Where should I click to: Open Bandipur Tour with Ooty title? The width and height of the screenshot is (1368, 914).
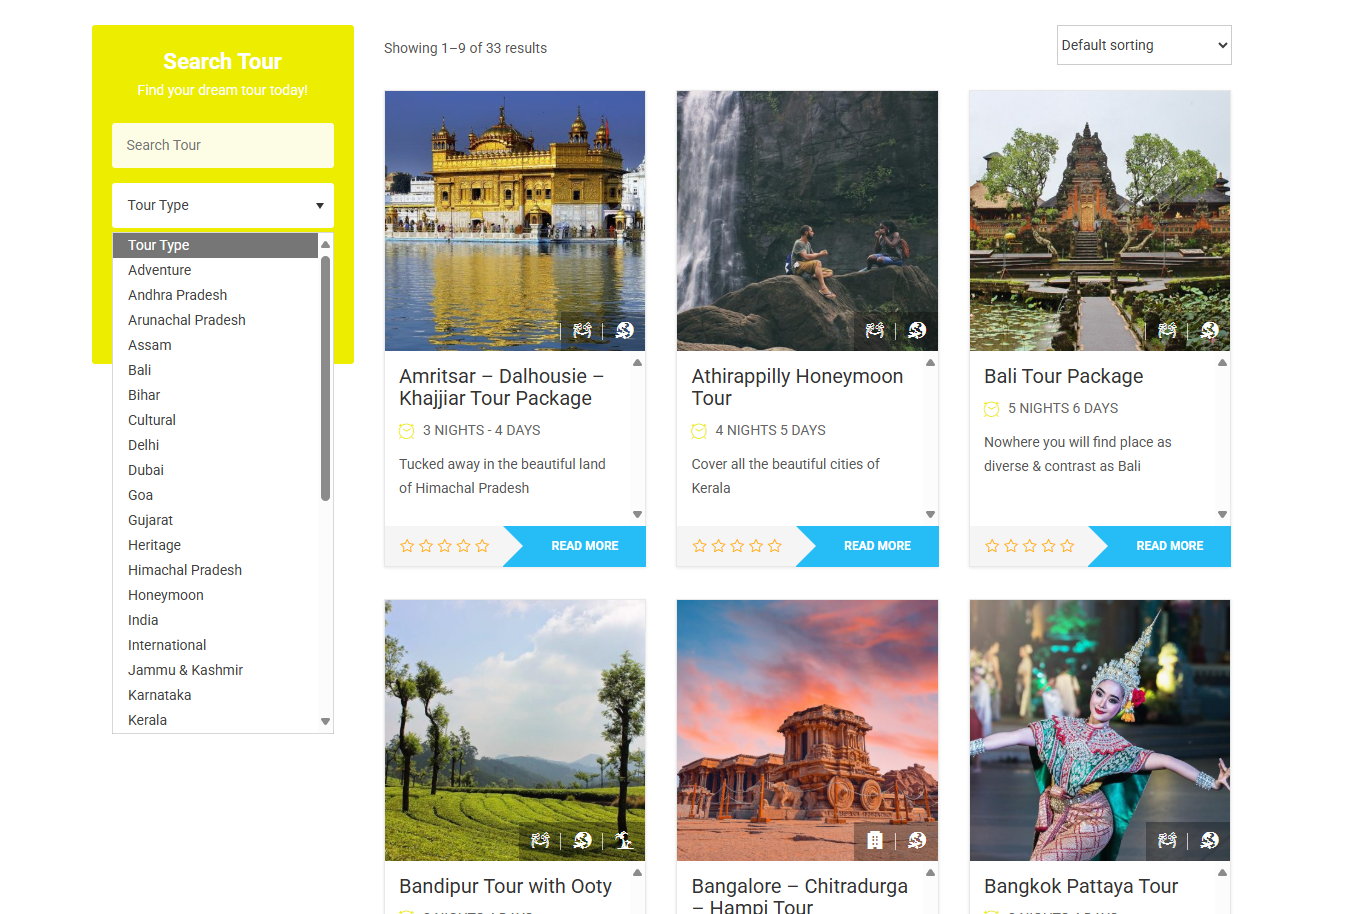[x=505, y=886]
